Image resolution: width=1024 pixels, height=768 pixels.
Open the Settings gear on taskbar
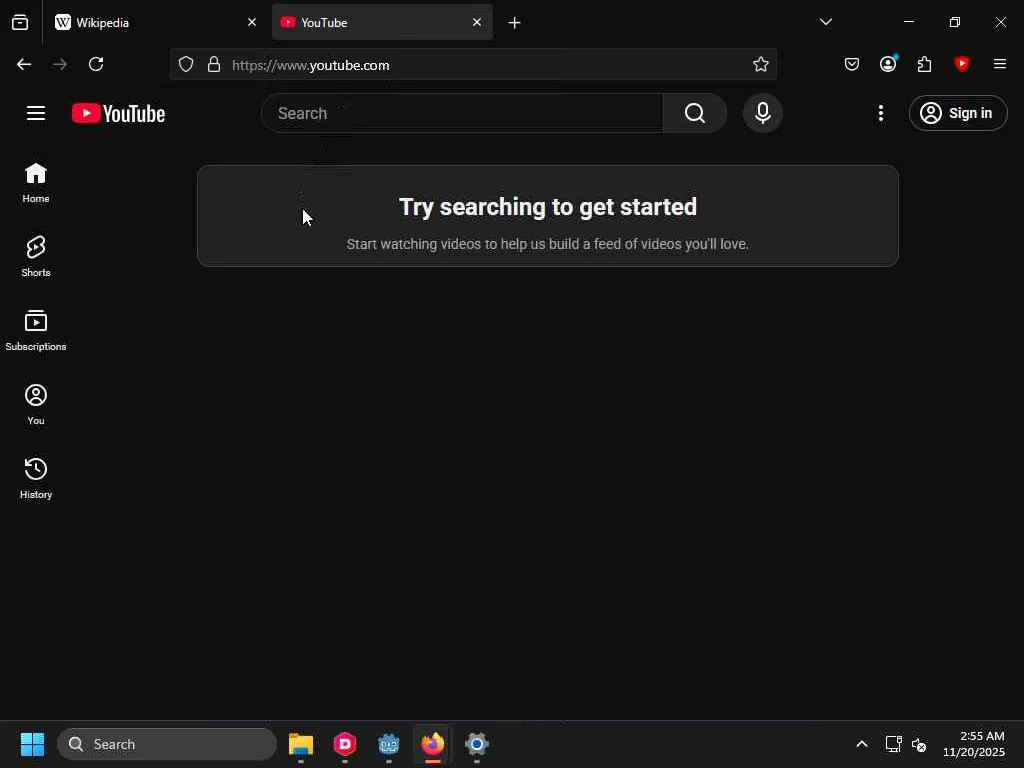coord(477,744)
